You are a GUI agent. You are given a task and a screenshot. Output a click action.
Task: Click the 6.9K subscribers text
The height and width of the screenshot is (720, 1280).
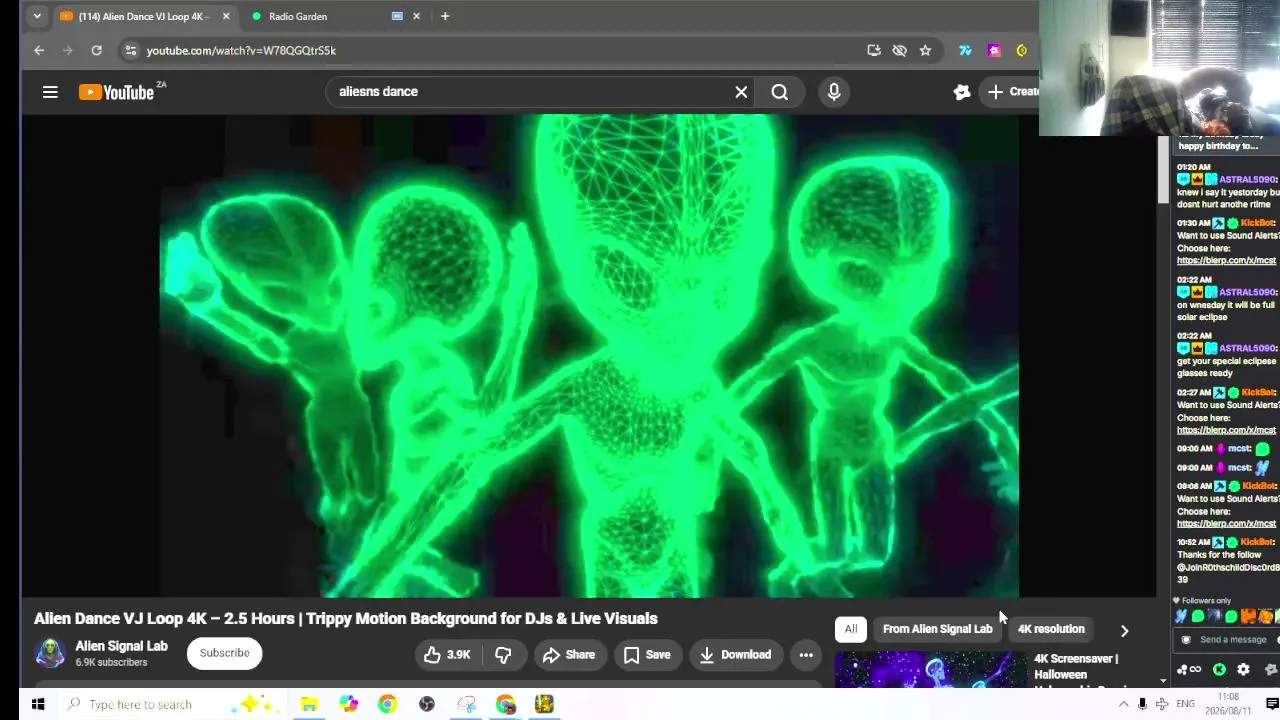coord(111,663)
